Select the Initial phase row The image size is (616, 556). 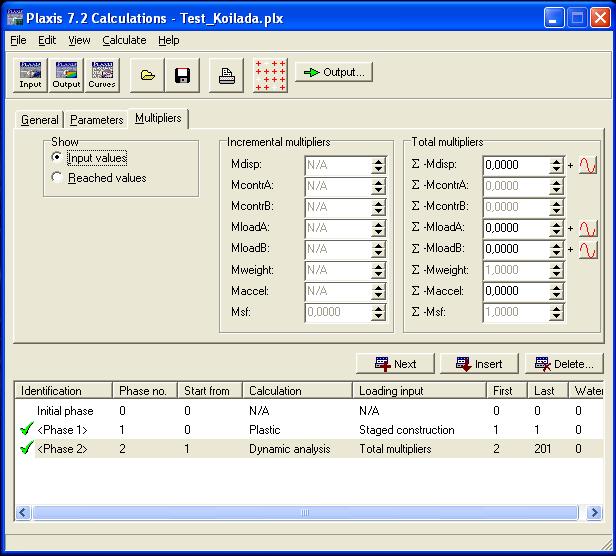tap(309, 411)
